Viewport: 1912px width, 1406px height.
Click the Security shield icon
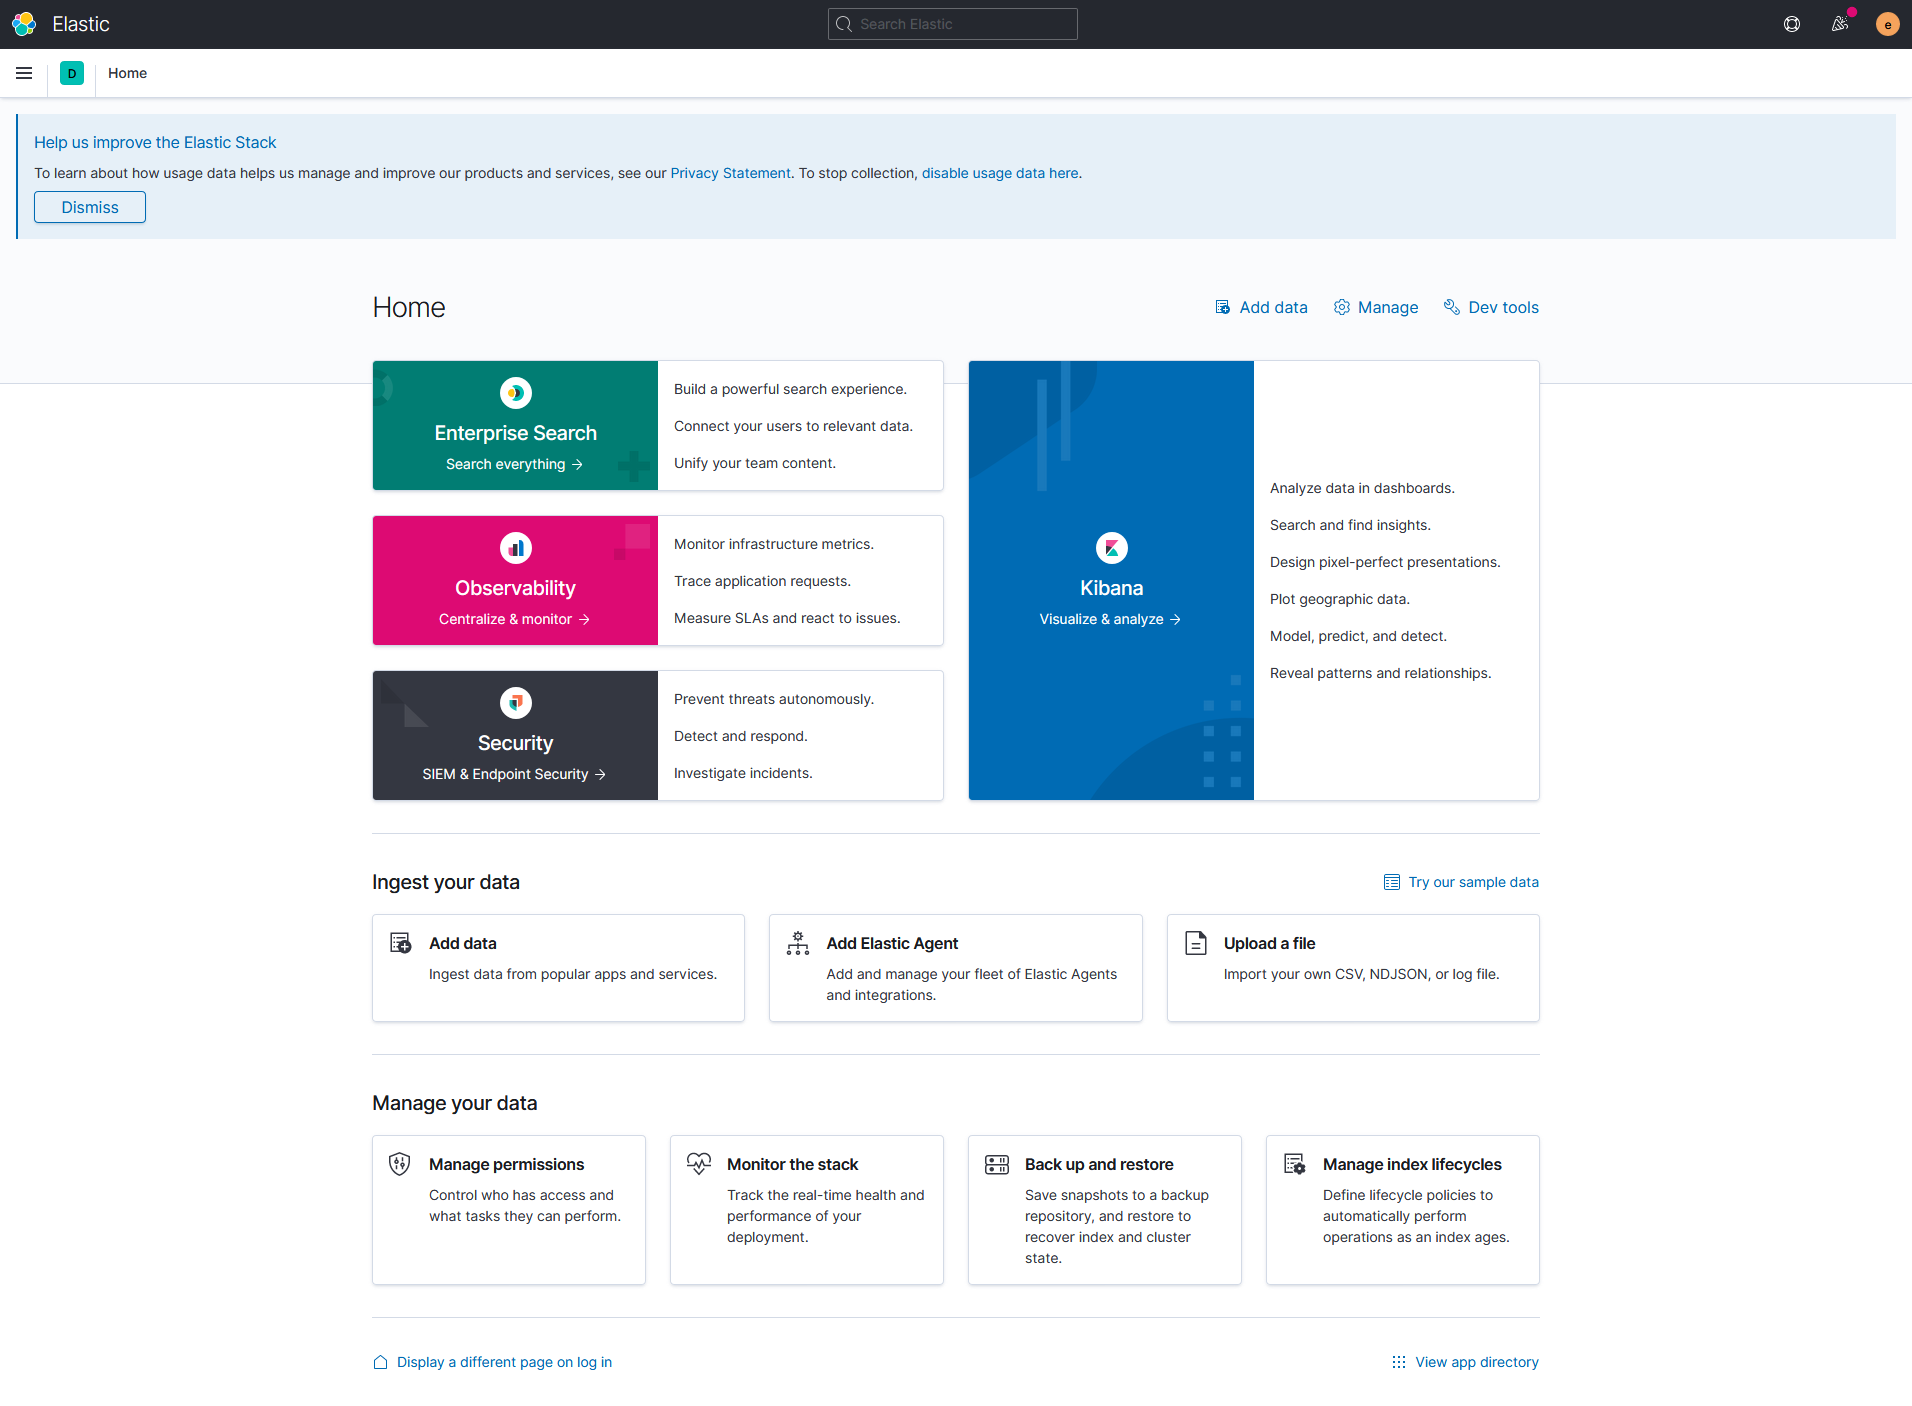(515, 702)
